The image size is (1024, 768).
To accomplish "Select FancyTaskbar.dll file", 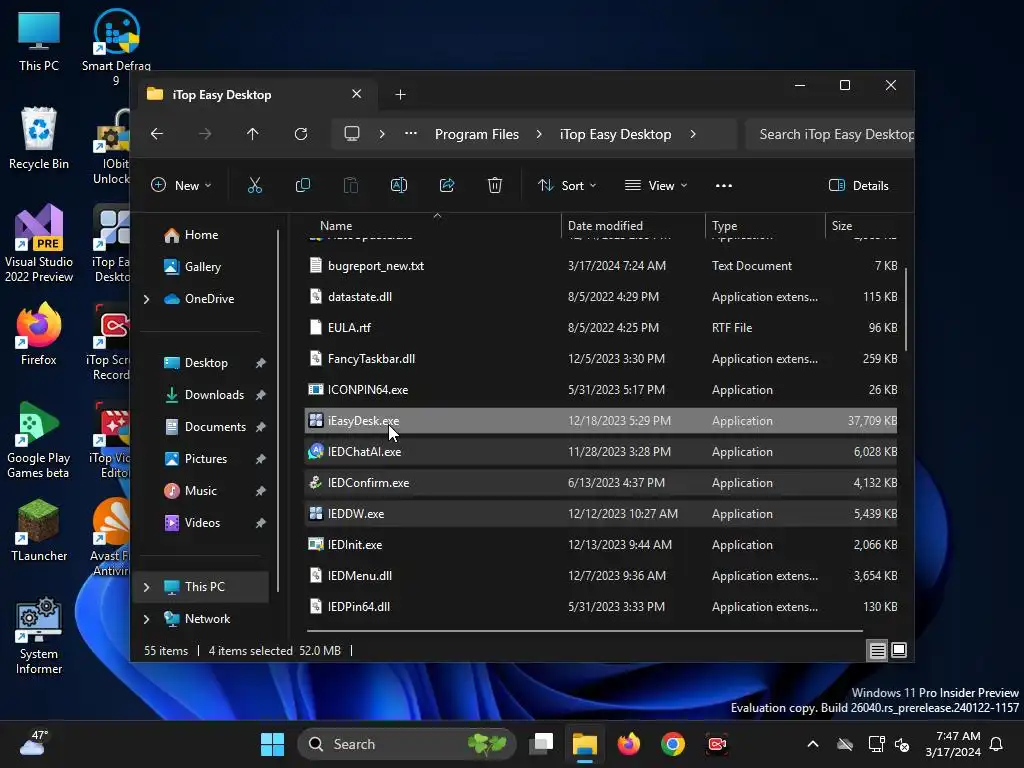I will pos(601,359).
